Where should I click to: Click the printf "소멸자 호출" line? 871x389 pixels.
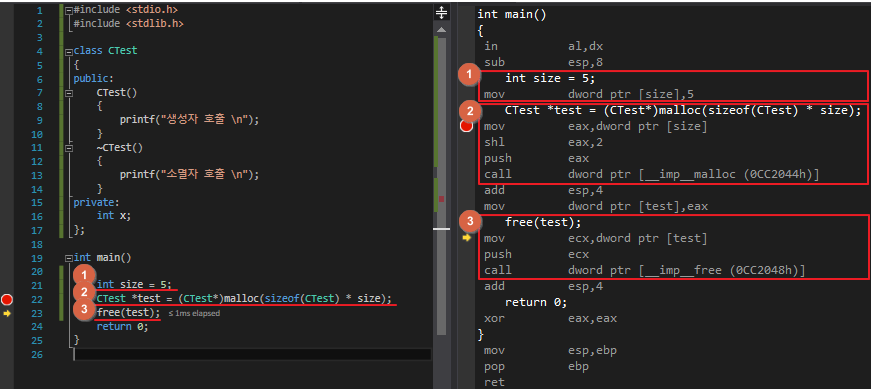(189, 174)
